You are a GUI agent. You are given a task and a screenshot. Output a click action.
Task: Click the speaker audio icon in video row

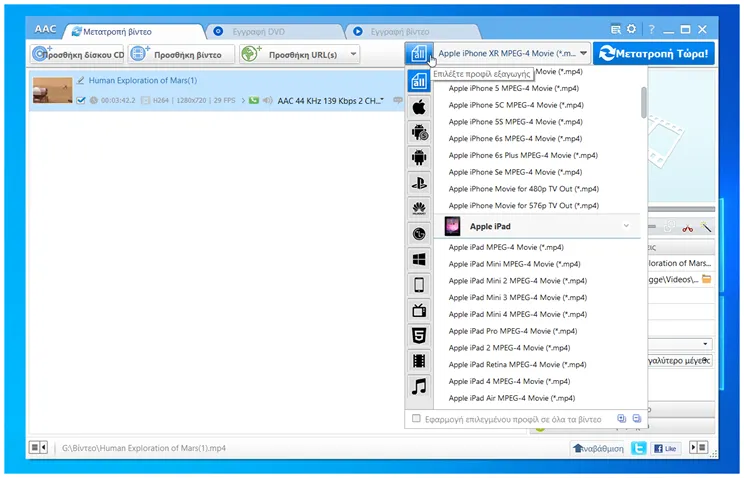click(x=267, y=100)
